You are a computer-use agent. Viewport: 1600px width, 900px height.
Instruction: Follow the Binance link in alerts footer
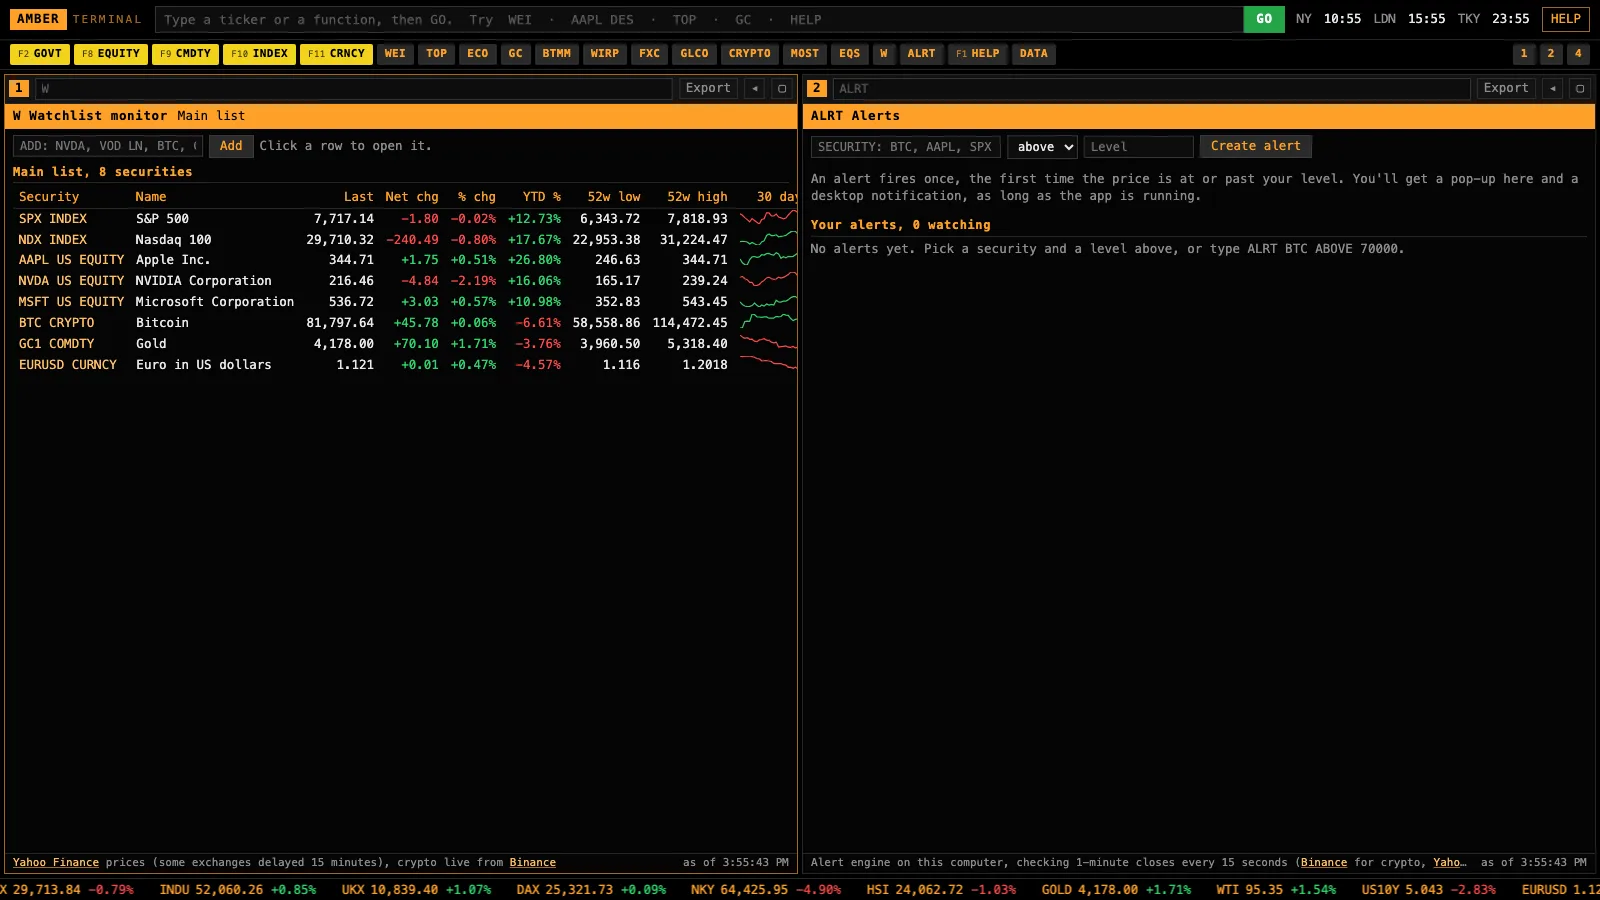(x=1324, y=862)
